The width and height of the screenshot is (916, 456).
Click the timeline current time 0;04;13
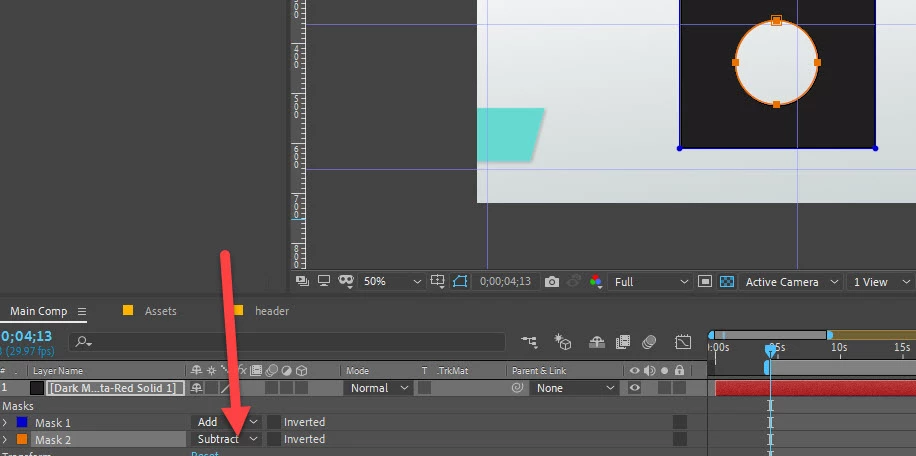[26, 336]
